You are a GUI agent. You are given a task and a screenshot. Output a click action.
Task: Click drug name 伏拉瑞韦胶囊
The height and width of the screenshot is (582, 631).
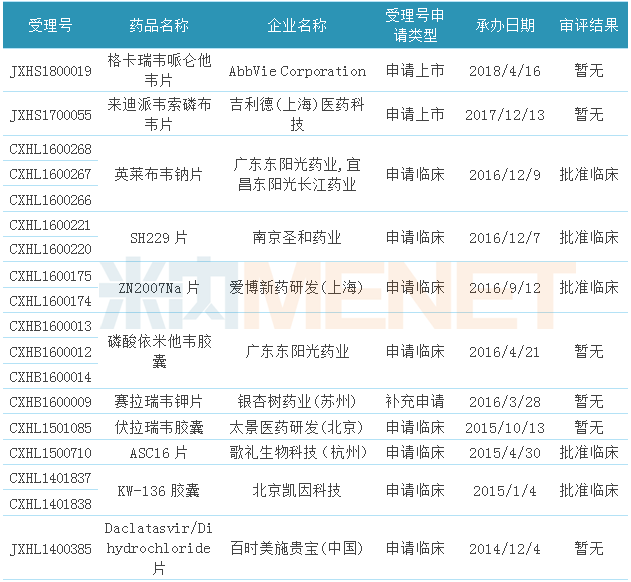159,427
